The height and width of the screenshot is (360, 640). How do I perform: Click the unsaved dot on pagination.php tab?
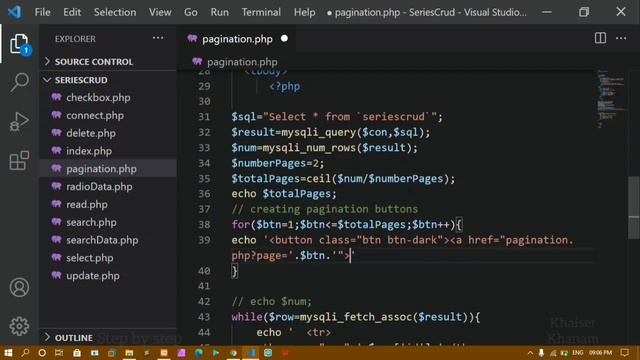pos(284,39)
